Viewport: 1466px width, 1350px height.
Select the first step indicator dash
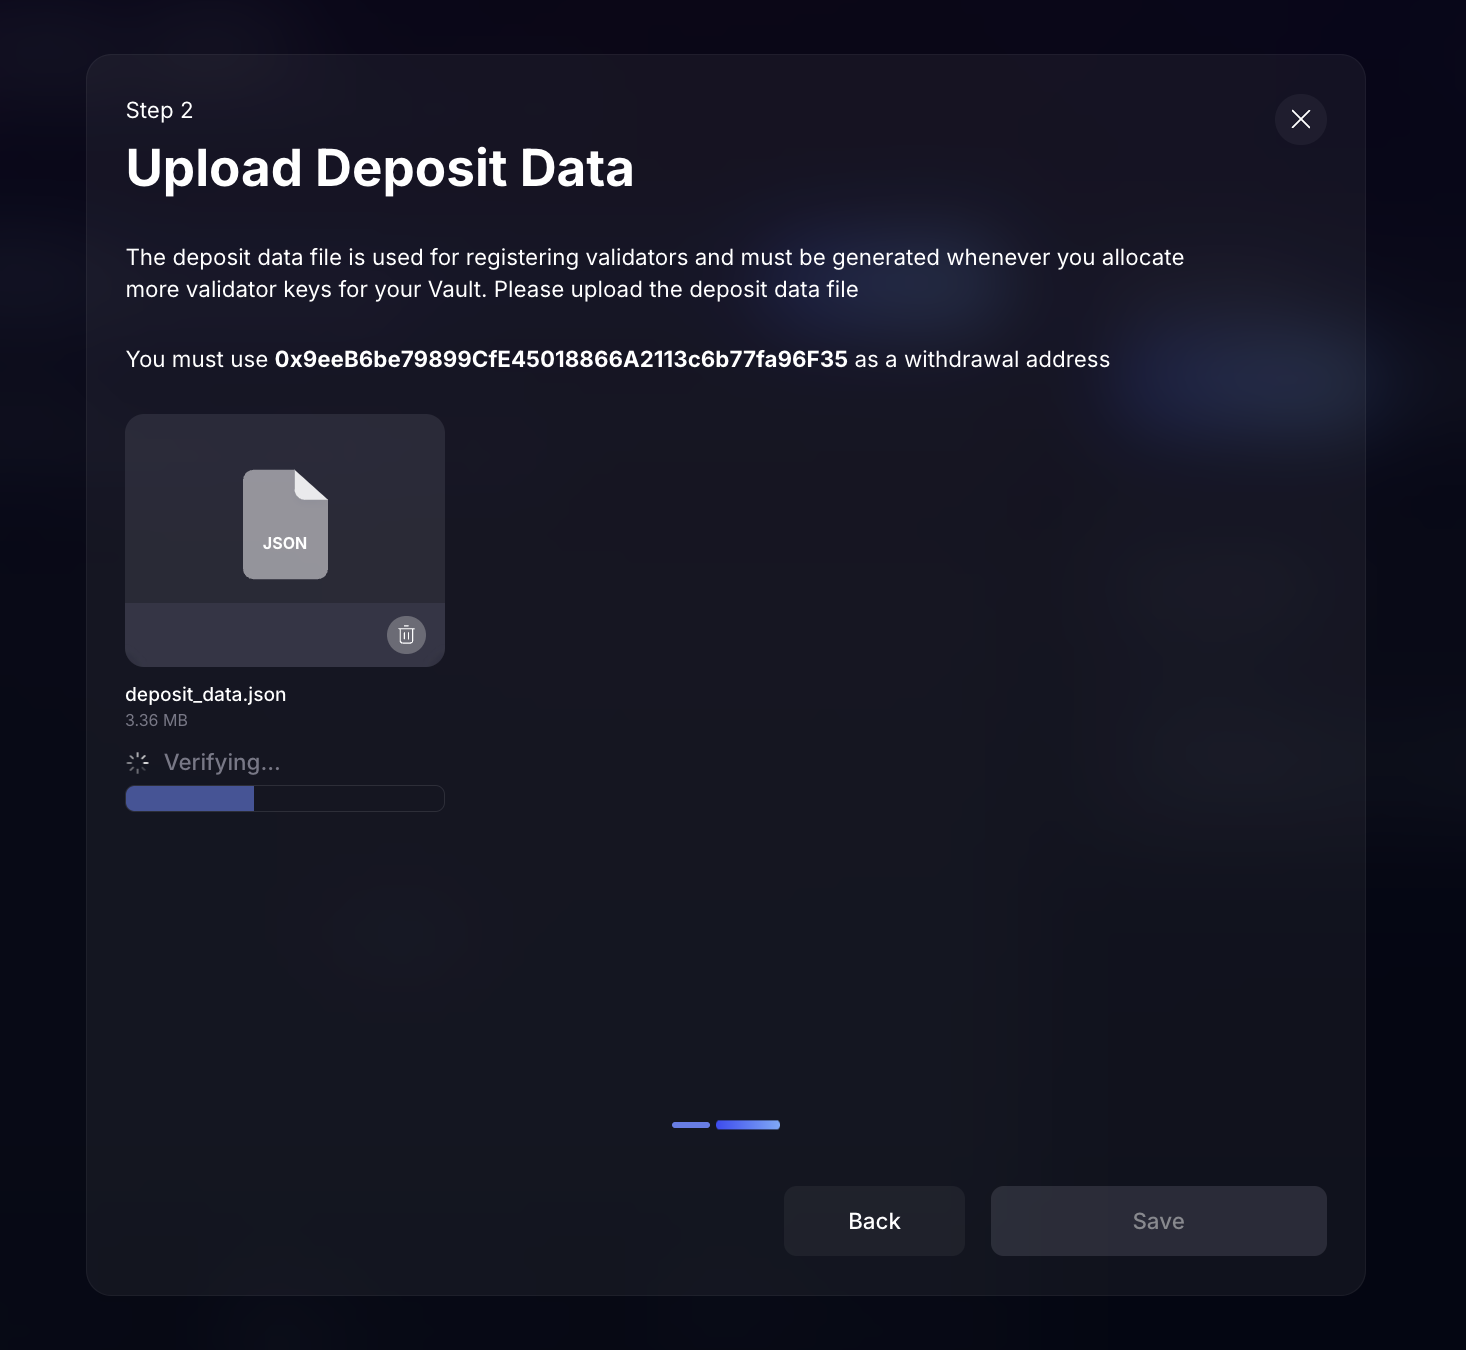tap(691, 1125)
